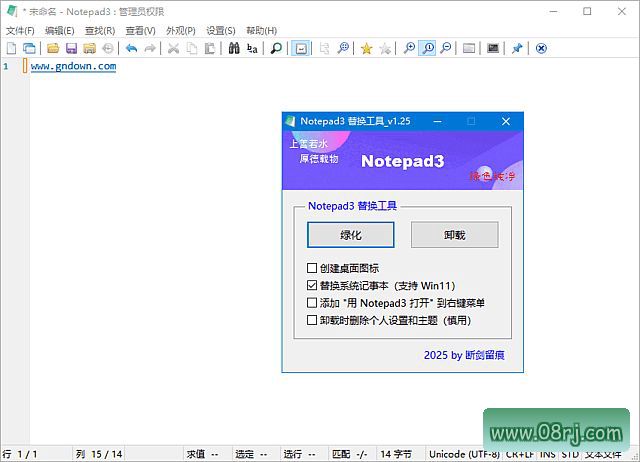Screen dimensions: 640x462
Task: Save file with the floppy disk icon
Action: [x=71, y=49]
